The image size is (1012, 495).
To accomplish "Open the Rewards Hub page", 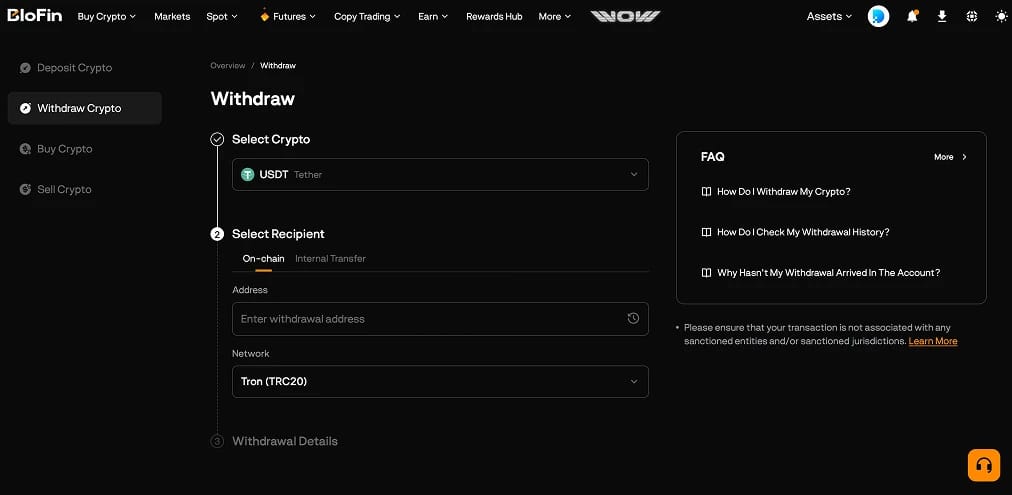I will click(x=494, y=16).
